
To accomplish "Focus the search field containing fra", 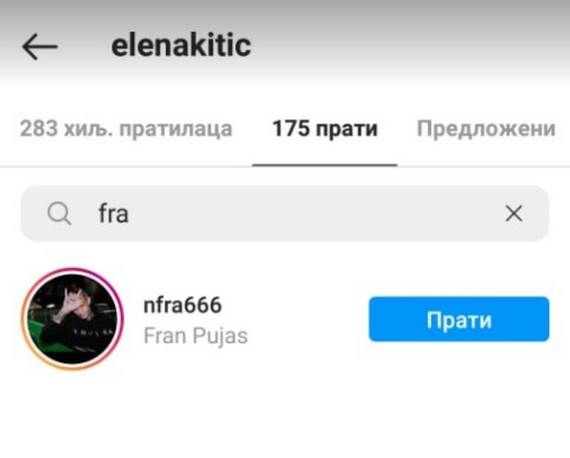I will click(x=285, y=213).
